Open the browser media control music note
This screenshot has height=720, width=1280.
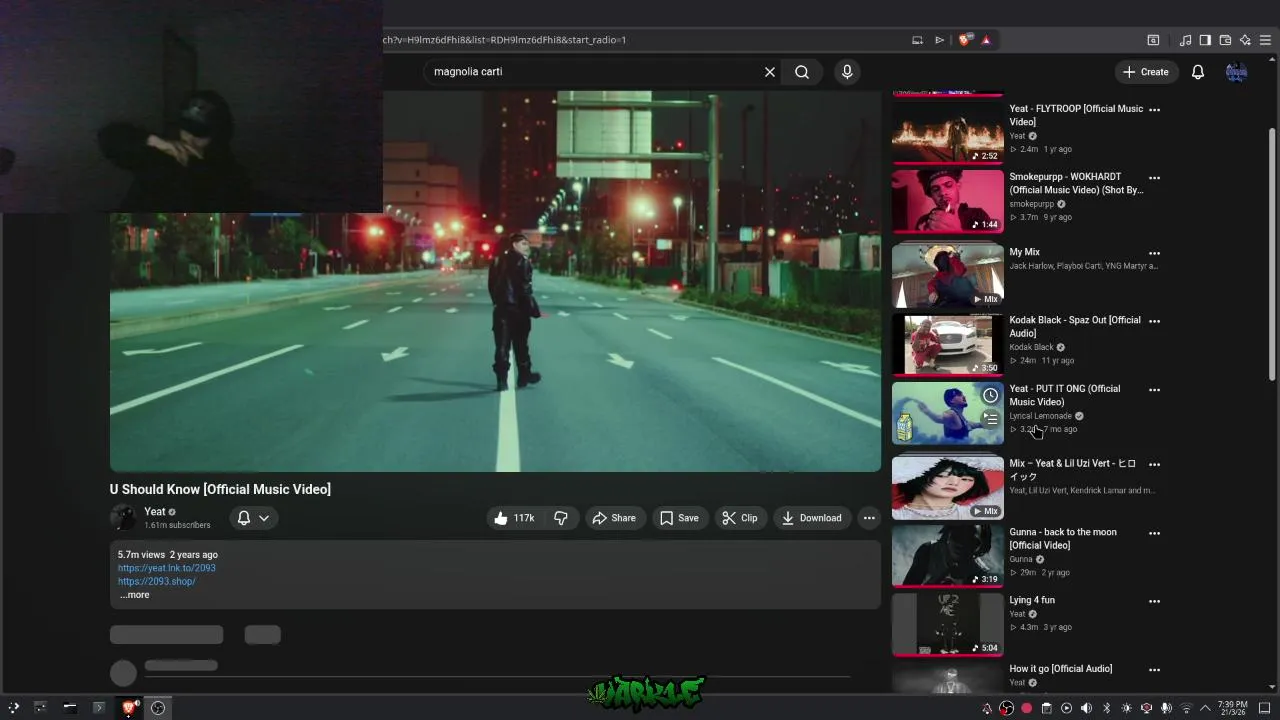(1186, 40)
